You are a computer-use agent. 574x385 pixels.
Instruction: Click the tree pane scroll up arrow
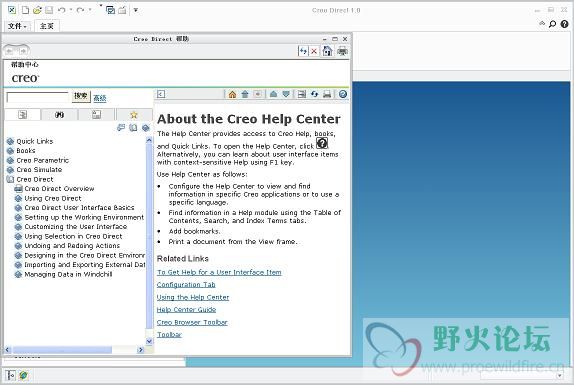tap(149, 141)
